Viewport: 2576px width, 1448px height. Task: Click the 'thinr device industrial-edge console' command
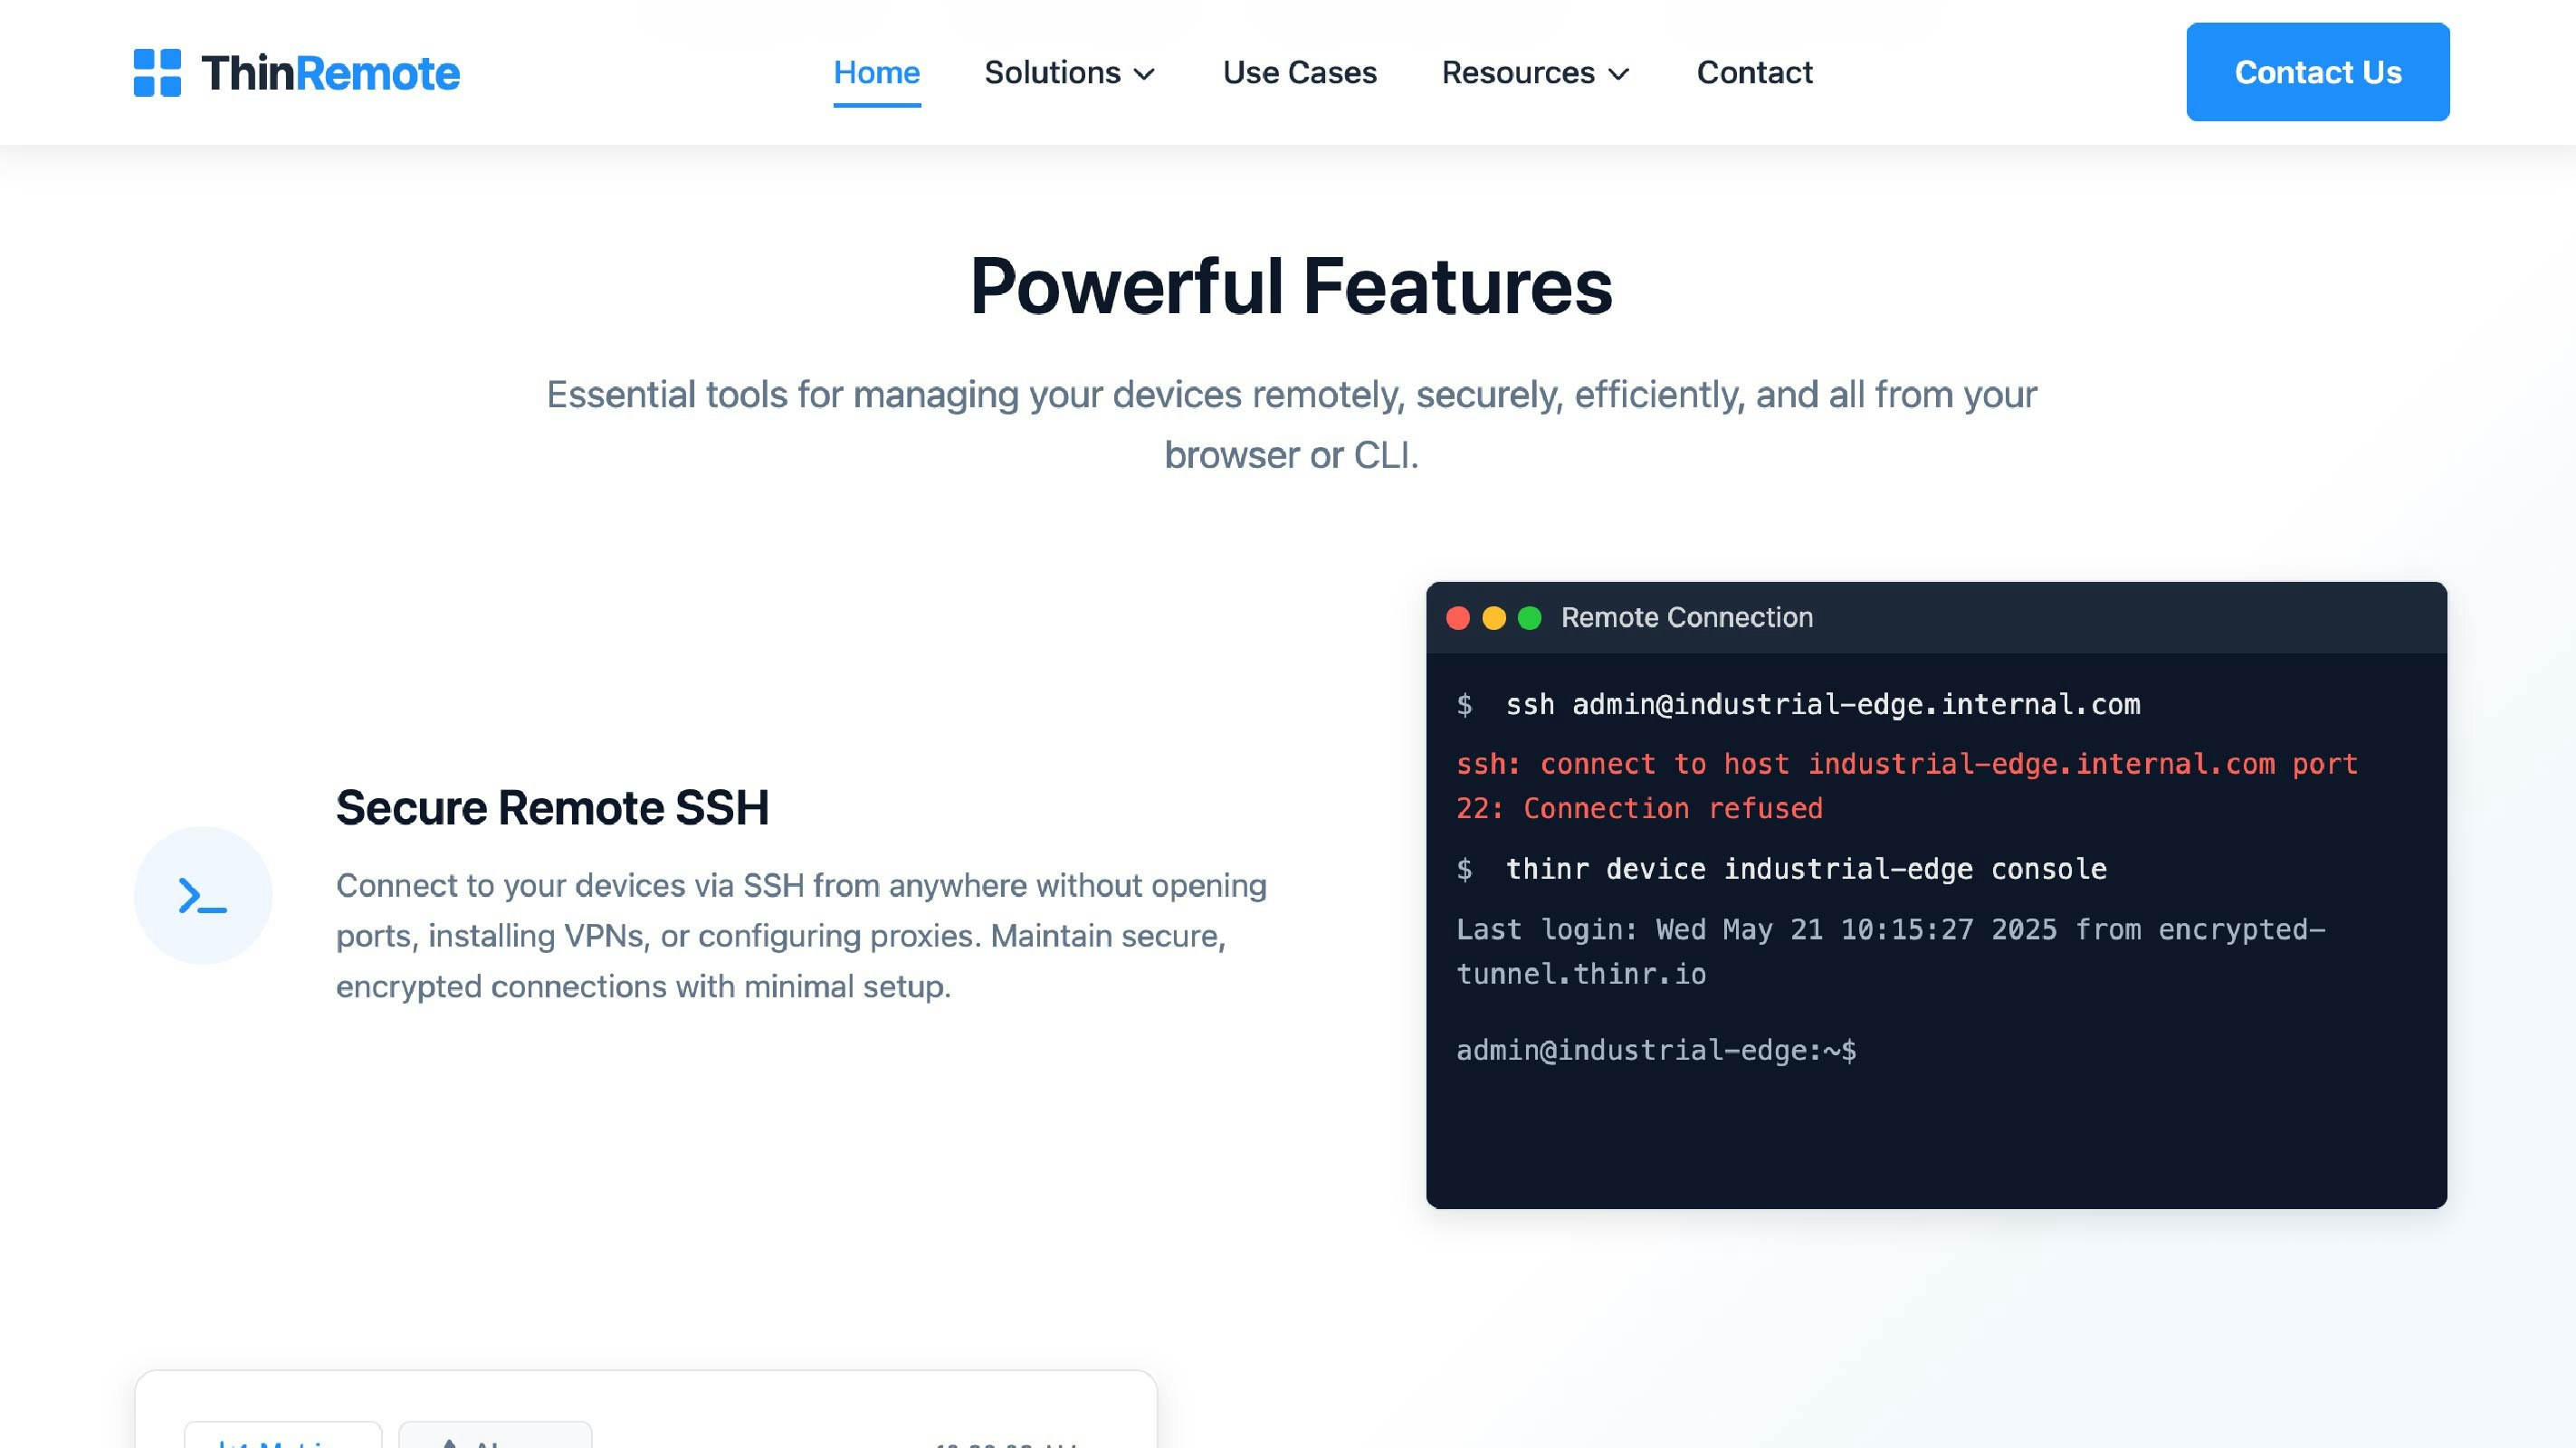click(1806, 869)
